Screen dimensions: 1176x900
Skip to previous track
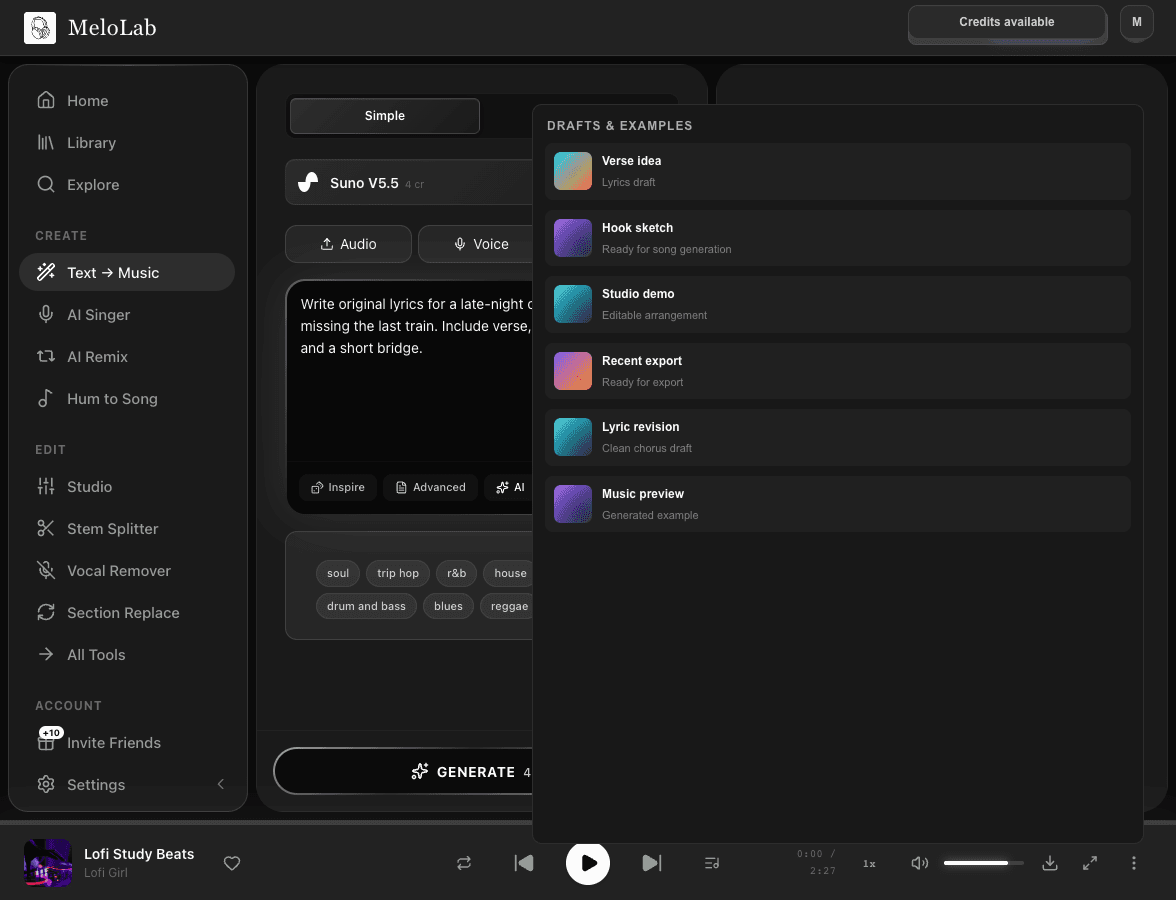pyautogui.click(x=524, y=862)
